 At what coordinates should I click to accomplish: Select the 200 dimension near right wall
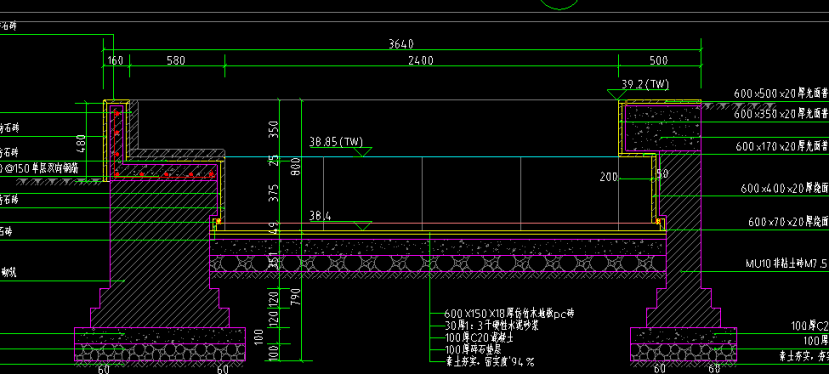tap(609, 177)
